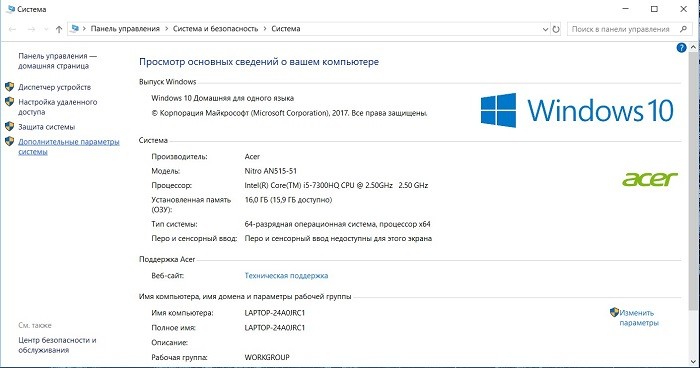Go up one level with the up arrow
Screen dimensions: 700x368
click(x=59, y=29)
